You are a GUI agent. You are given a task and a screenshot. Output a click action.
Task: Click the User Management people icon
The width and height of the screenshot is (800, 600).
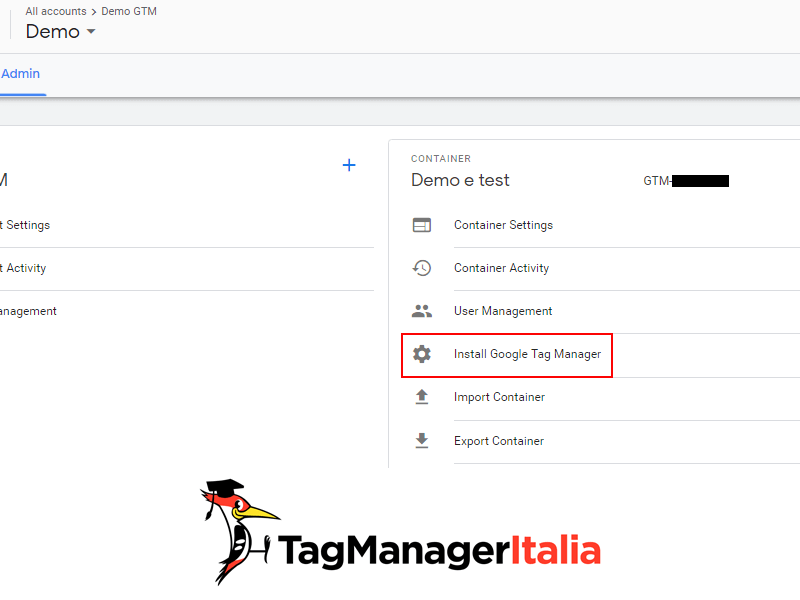(x=422, y=311)
